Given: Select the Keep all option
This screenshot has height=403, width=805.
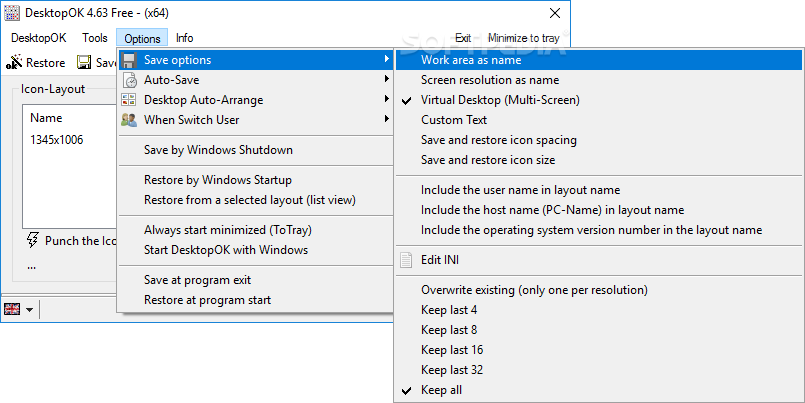Looking at the screenshot, I should pos(599,390).
